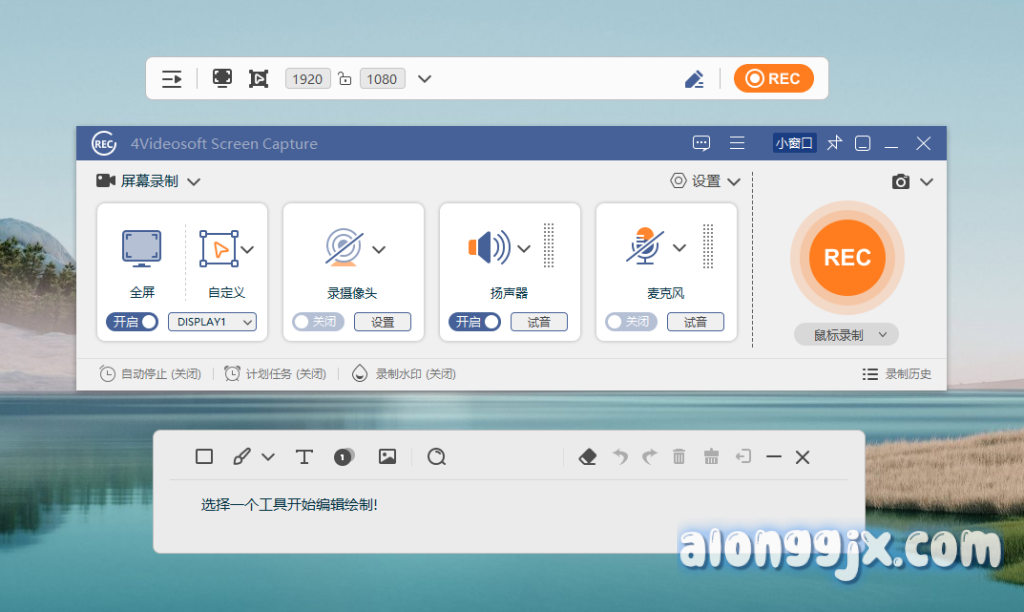Enable the webcam toggle
Screen dimensions: 1024x612
318,322
